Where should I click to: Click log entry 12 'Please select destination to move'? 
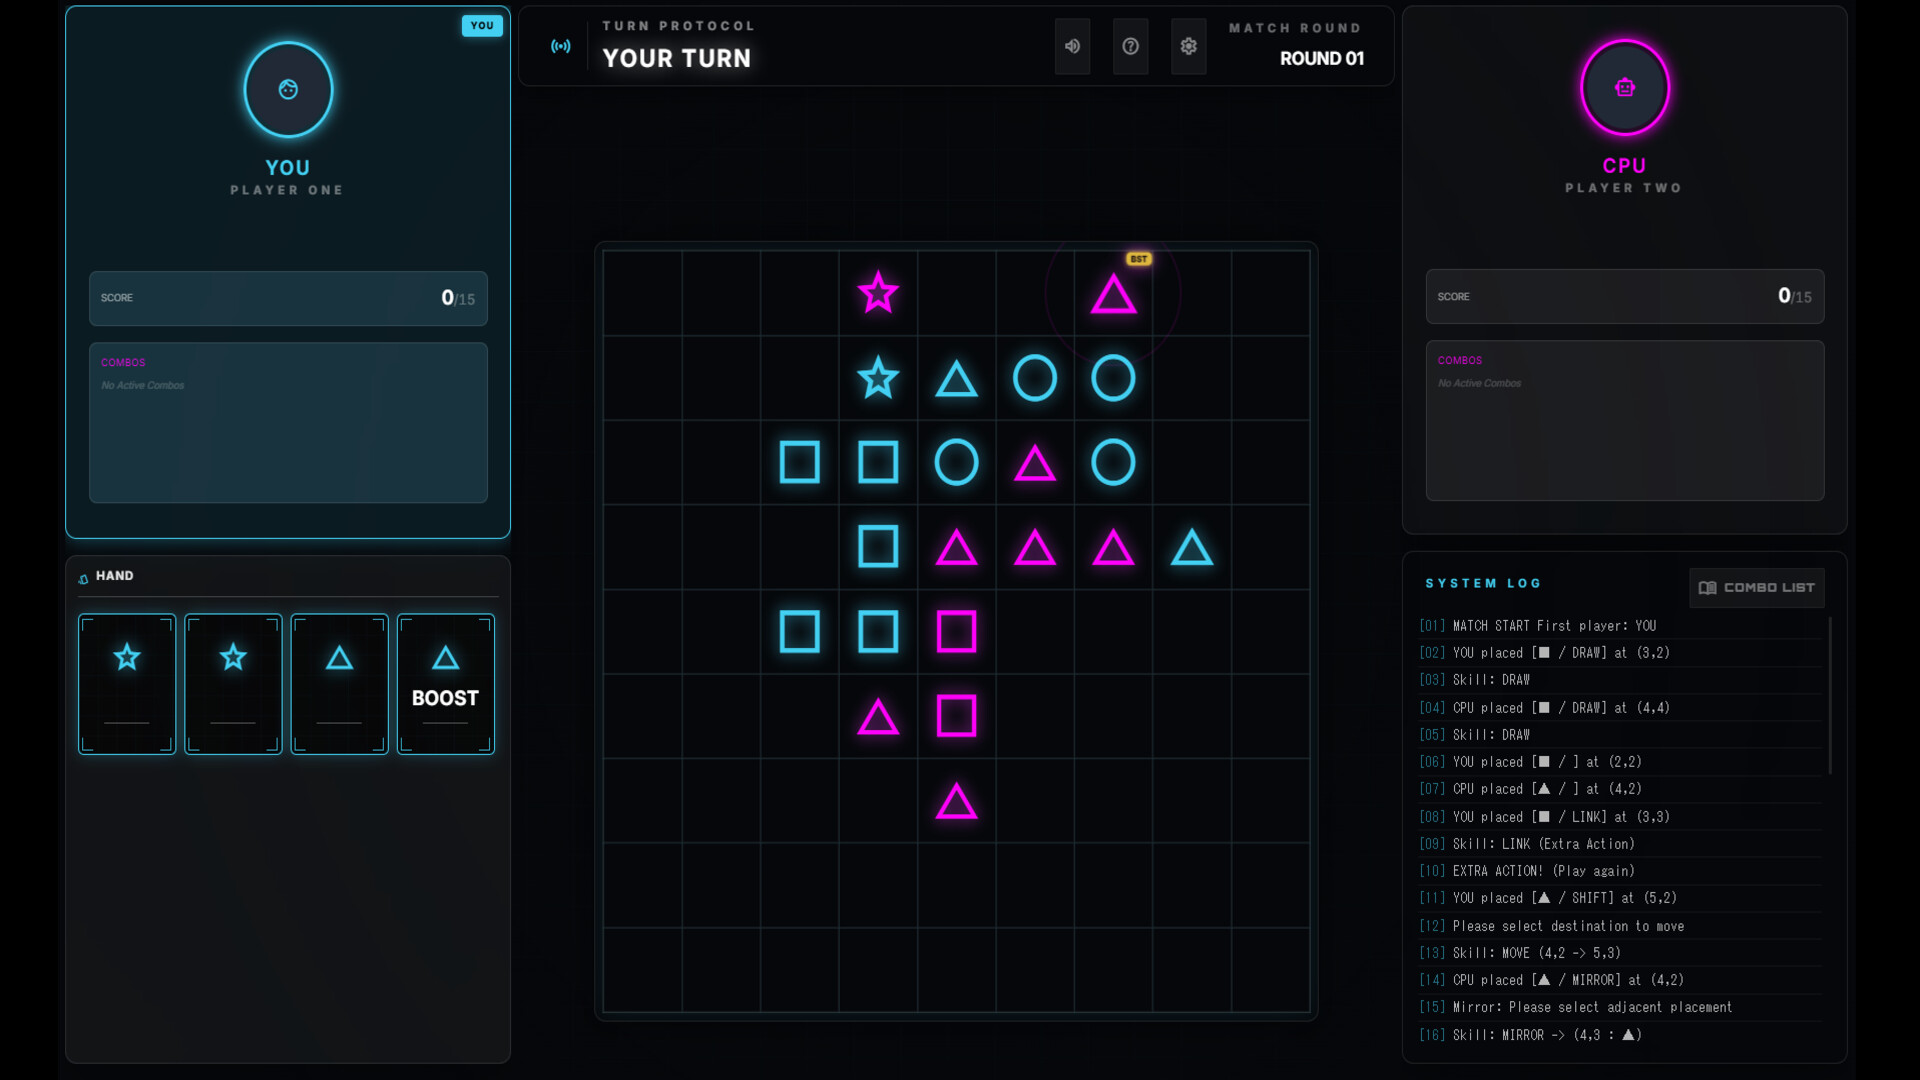click(x=1568, y=926)
